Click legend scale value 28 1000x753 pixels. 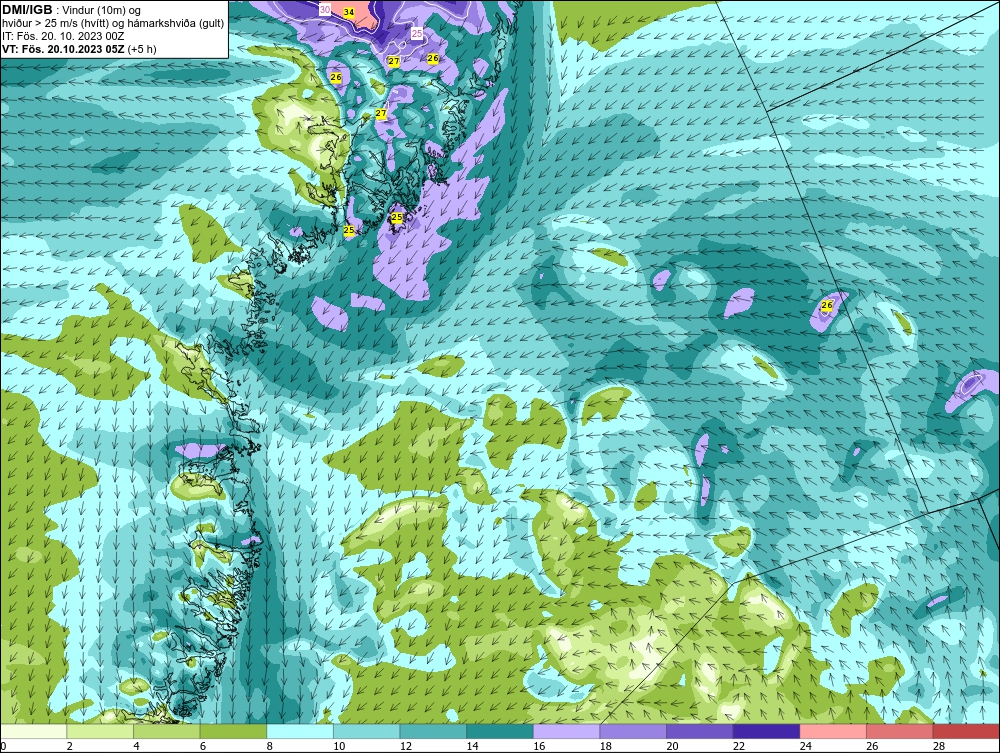click(939, 746)
